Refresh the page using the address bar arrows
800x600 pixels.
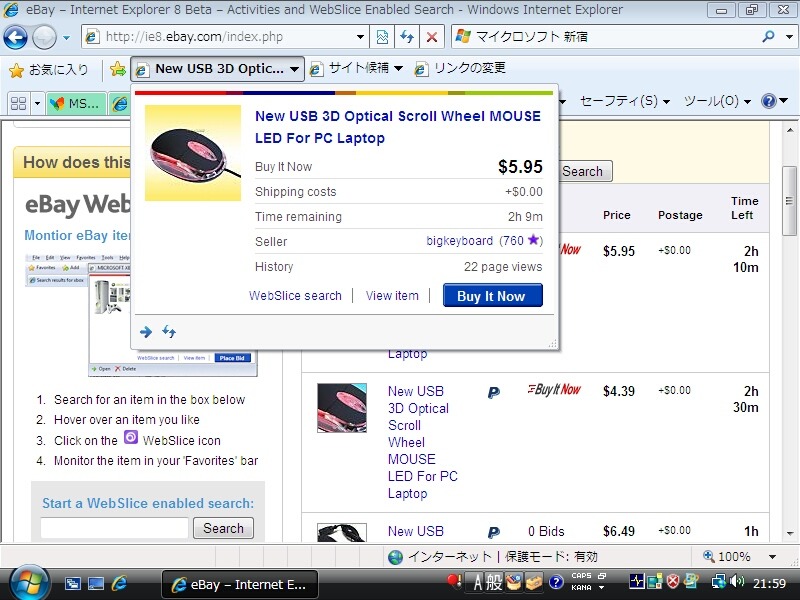click(x=407, y=37)
